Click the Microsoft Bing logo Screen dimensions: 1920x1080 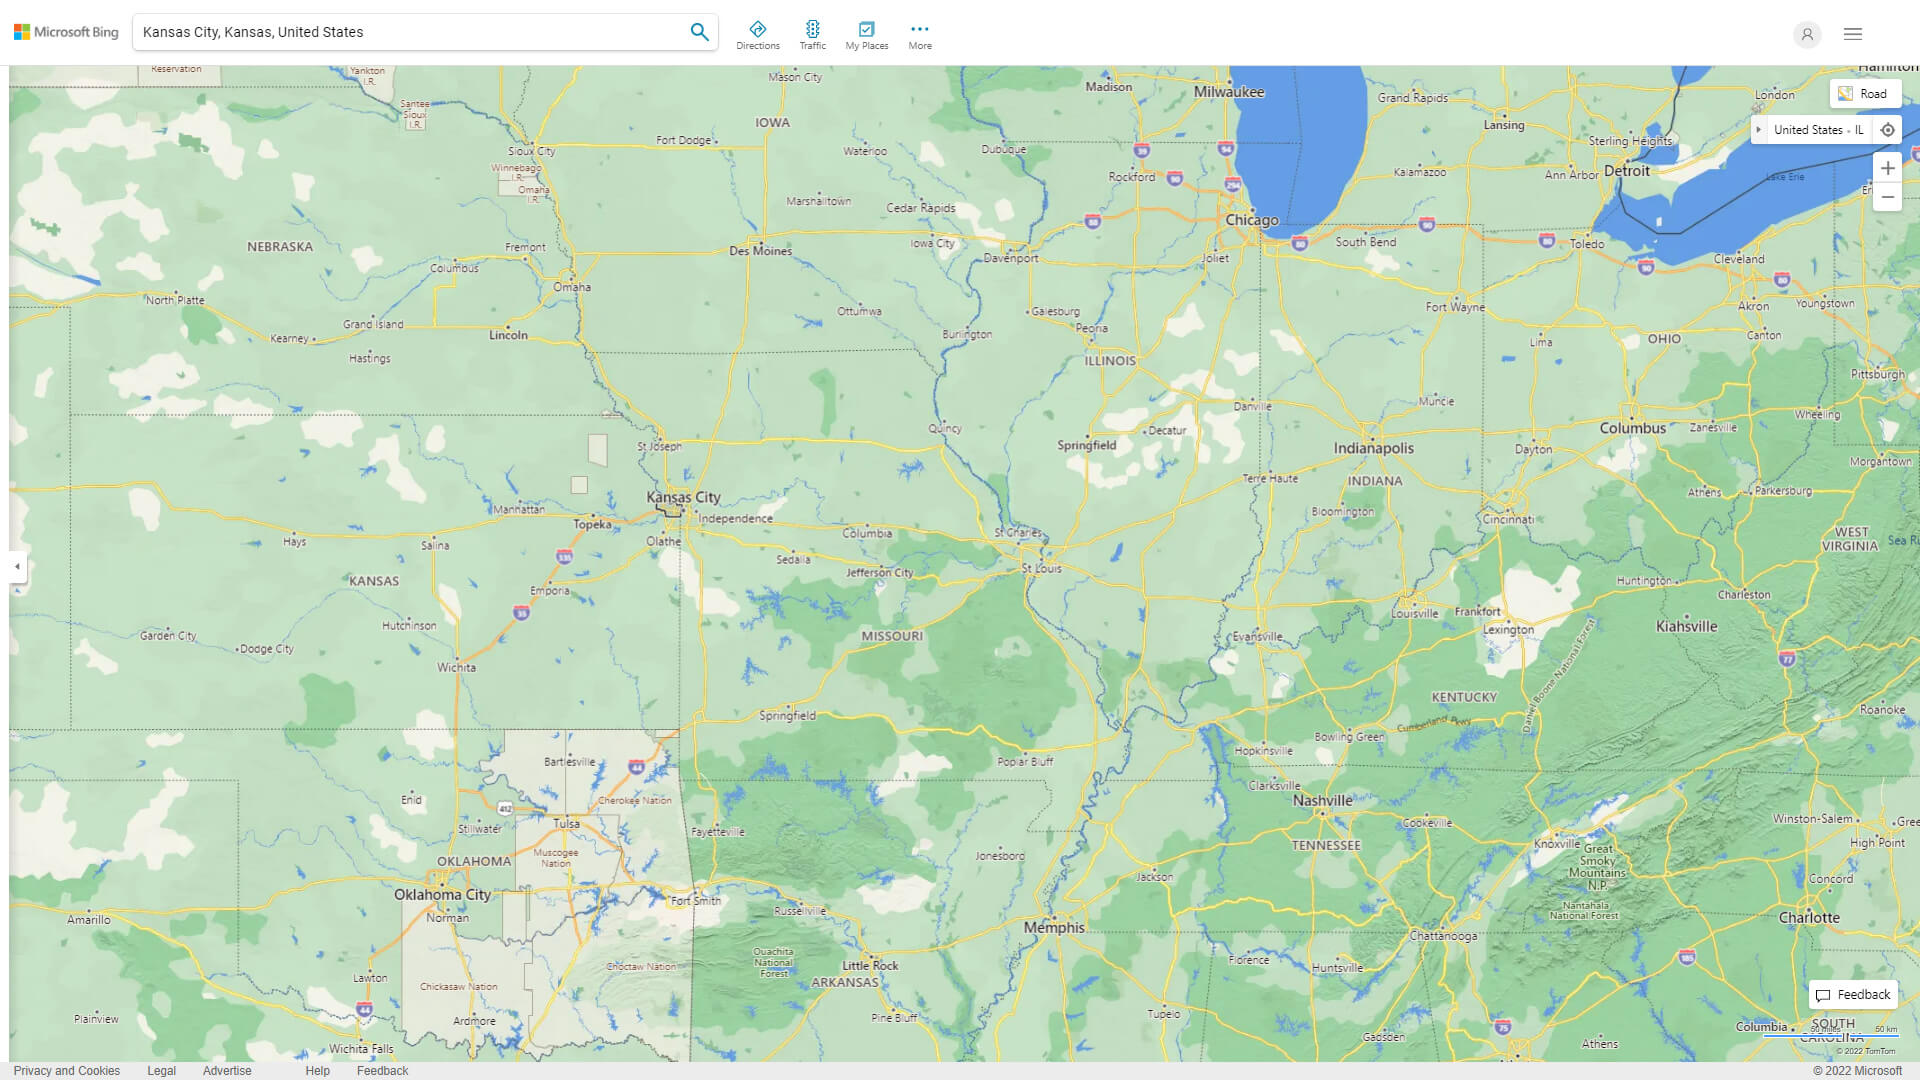[64, 31]
